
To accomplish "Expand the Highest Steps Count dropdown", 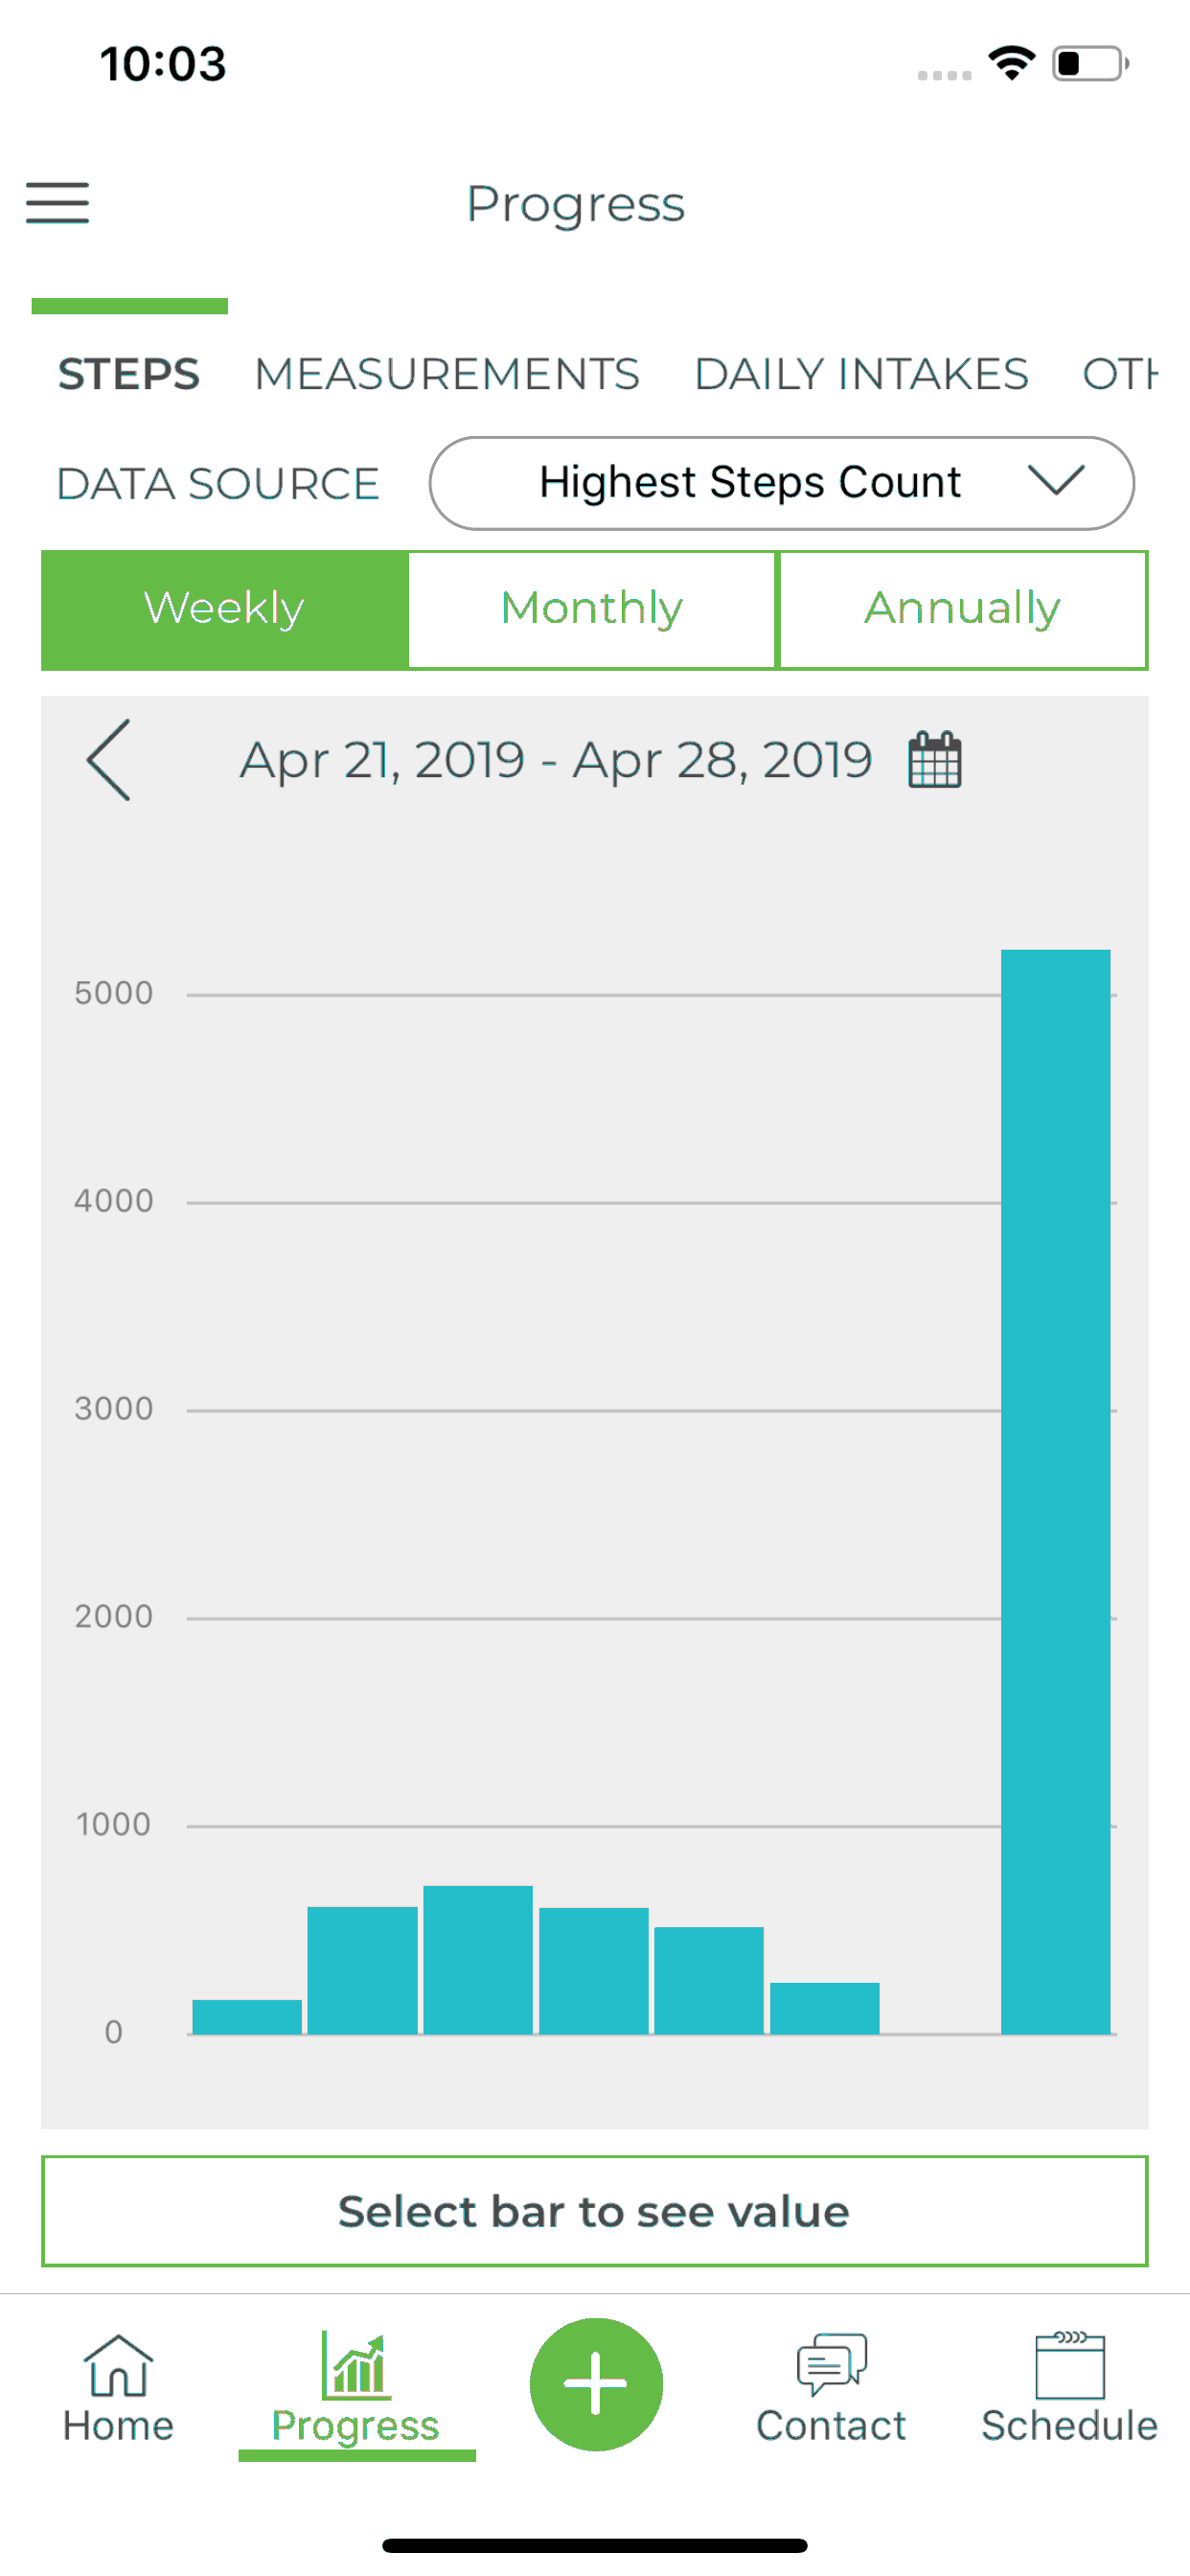I will [x=781, y=483].
